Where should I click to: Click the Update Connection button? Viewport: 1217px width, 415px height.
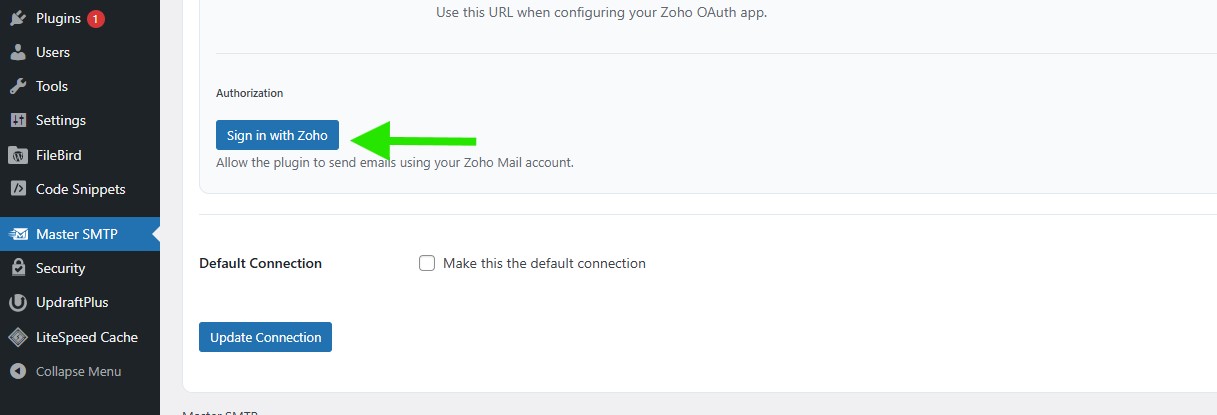(x=265, y=337)
